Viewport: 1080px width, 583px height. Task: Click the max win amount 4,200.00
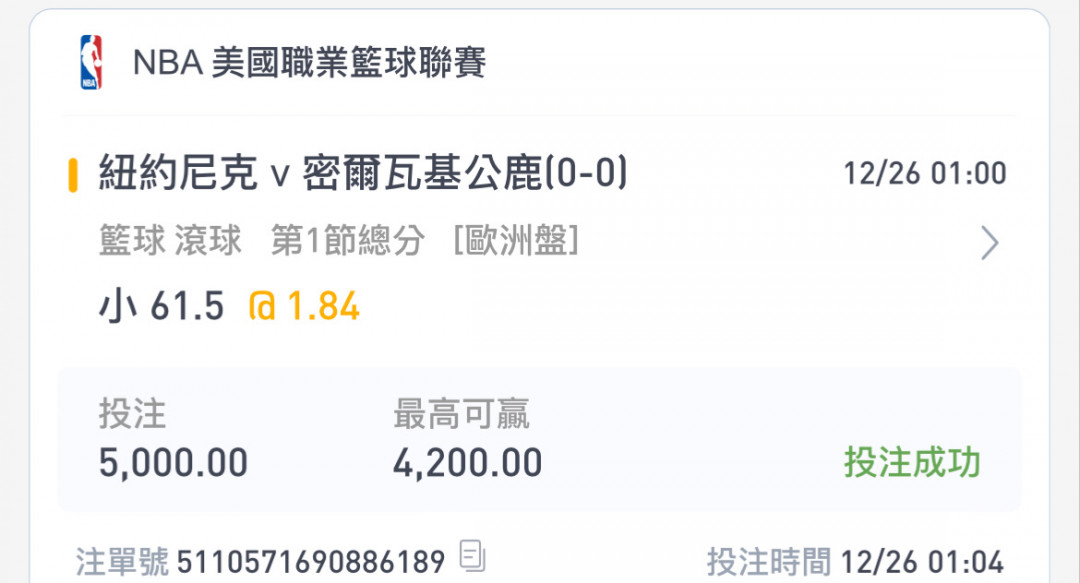(468, 462)
